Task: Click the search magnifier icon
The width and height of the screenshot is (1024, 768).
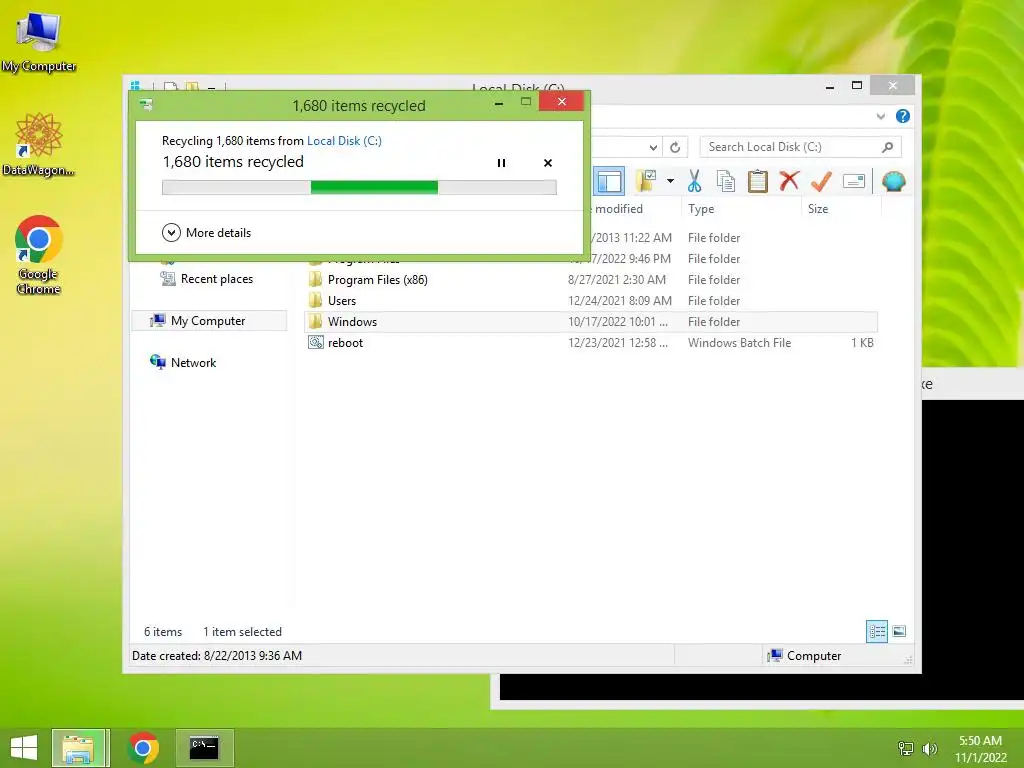Action: (888, 147)
